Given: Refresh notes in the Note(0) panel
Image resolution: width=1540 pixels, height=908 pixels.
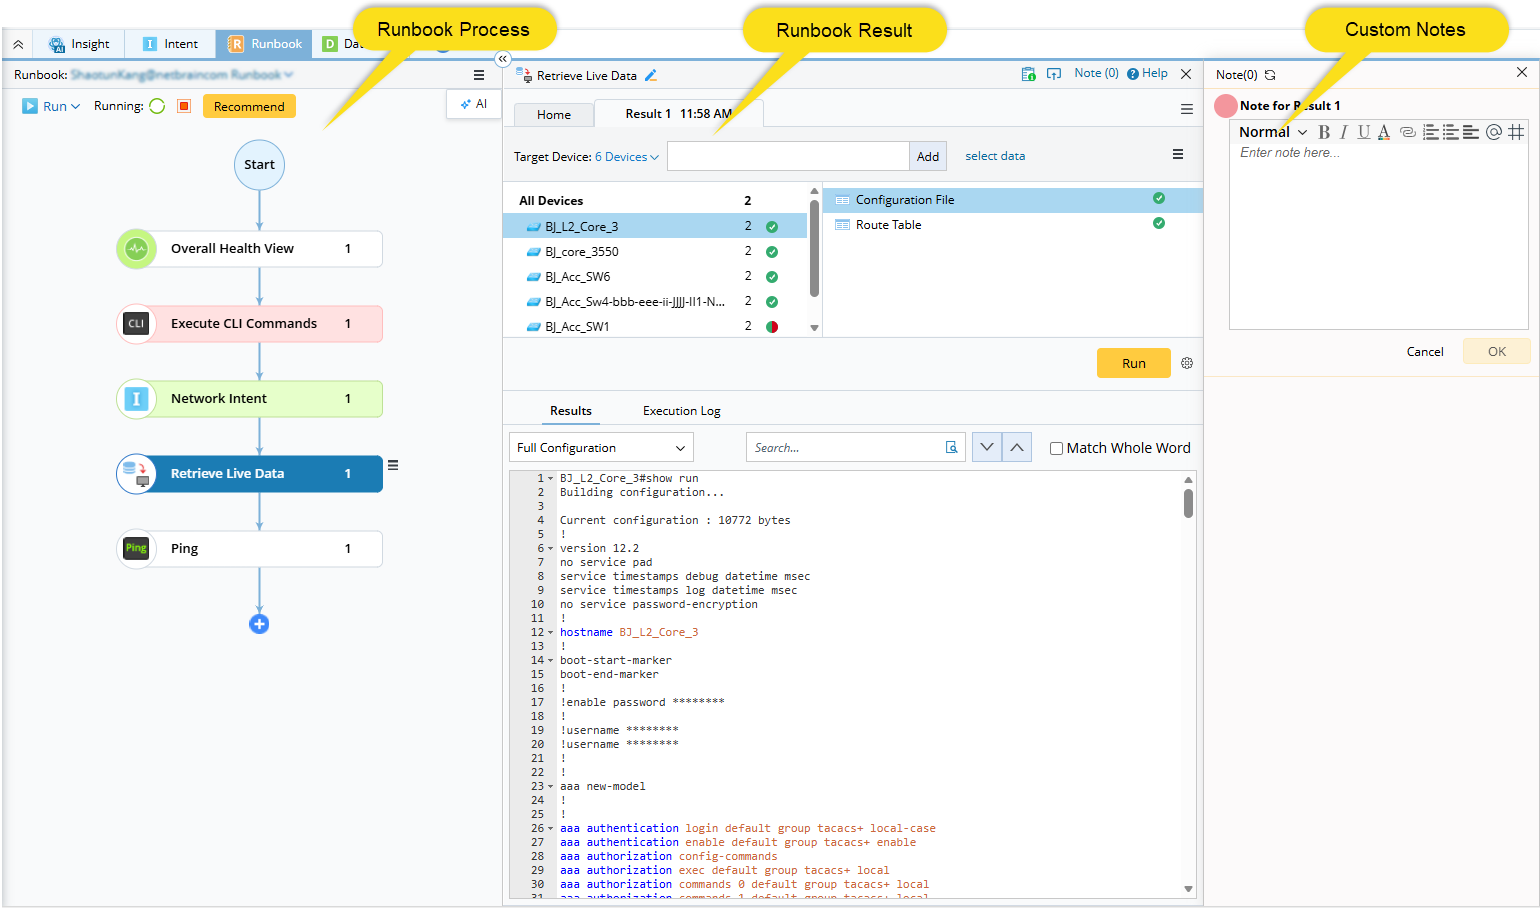Looking at the screenshot, I should pyautogui.click(x=1270, y=75).
